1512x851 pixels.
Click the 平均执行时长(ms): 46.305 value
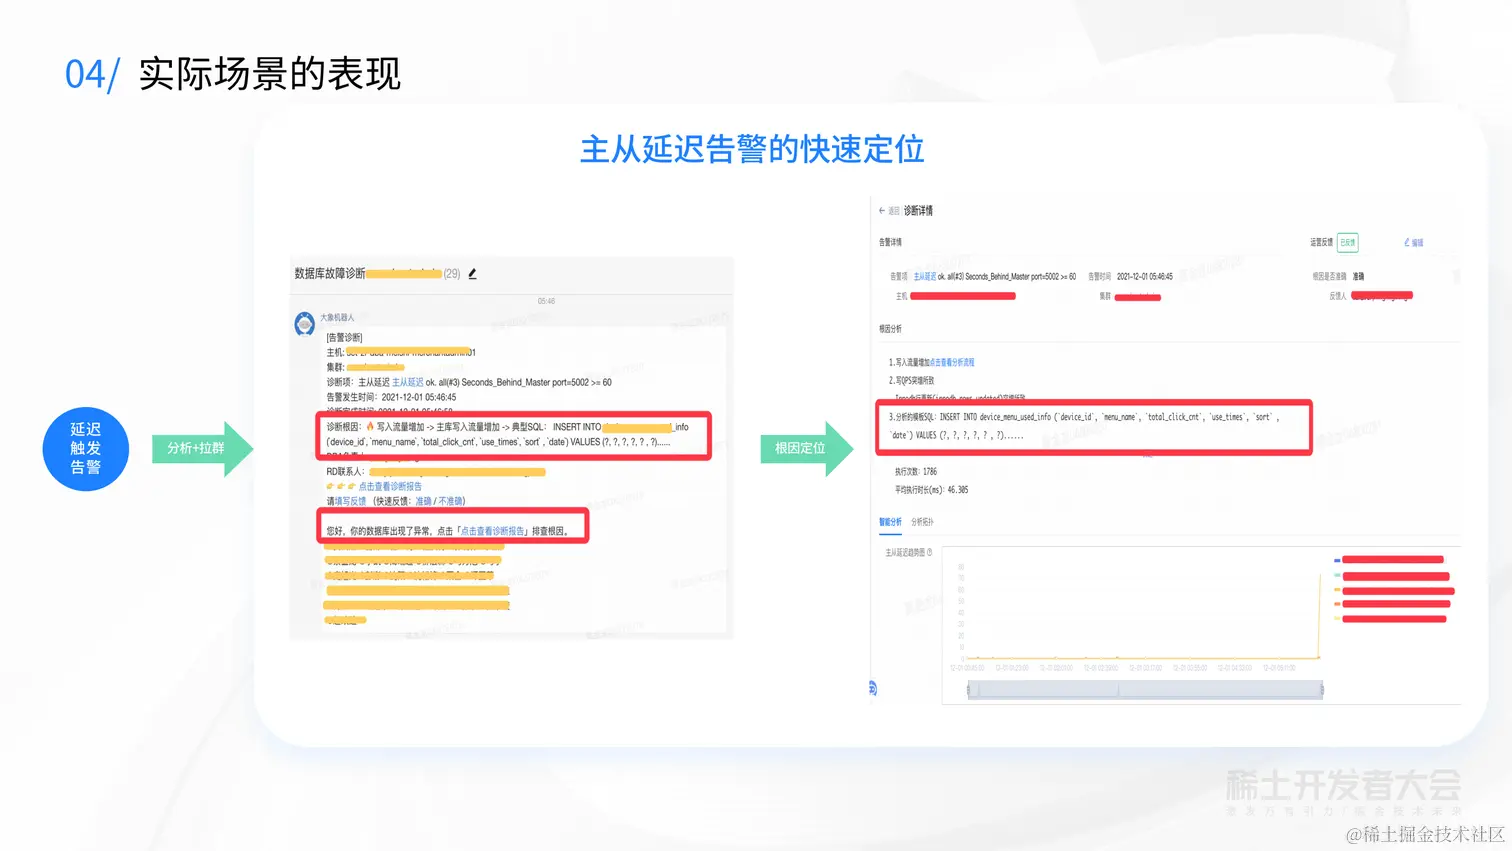tap(931, 490)
